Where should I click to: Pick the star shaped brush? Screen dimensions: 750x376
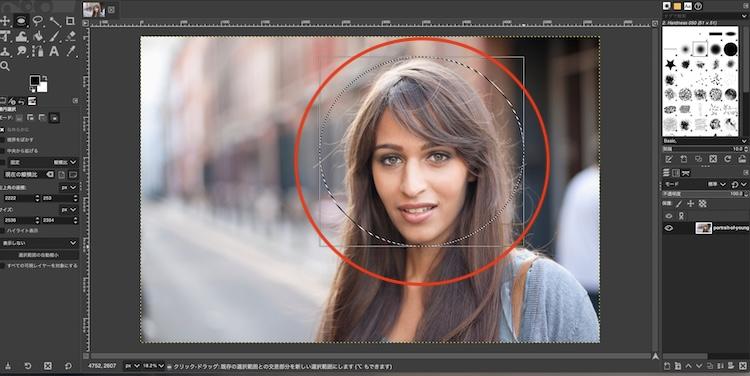[x=671, y=64]
